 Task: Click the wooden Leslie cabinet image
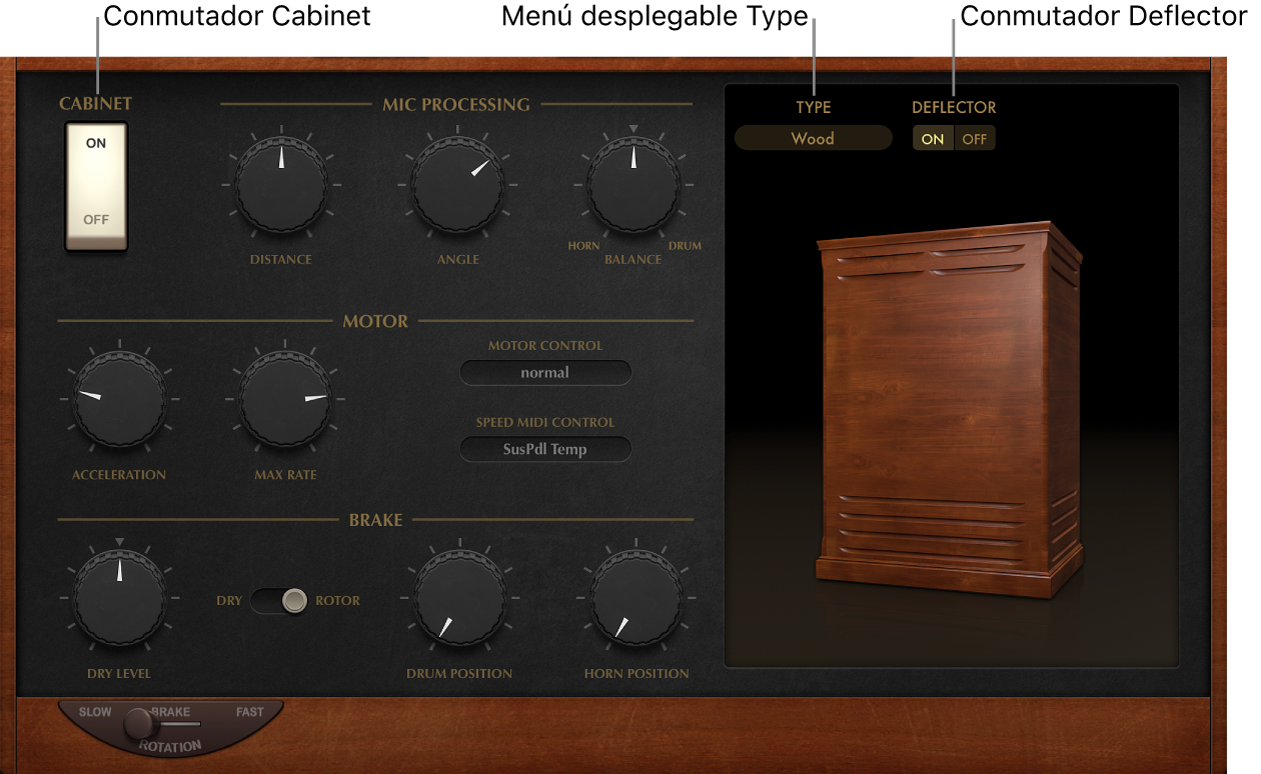point(948,410)
